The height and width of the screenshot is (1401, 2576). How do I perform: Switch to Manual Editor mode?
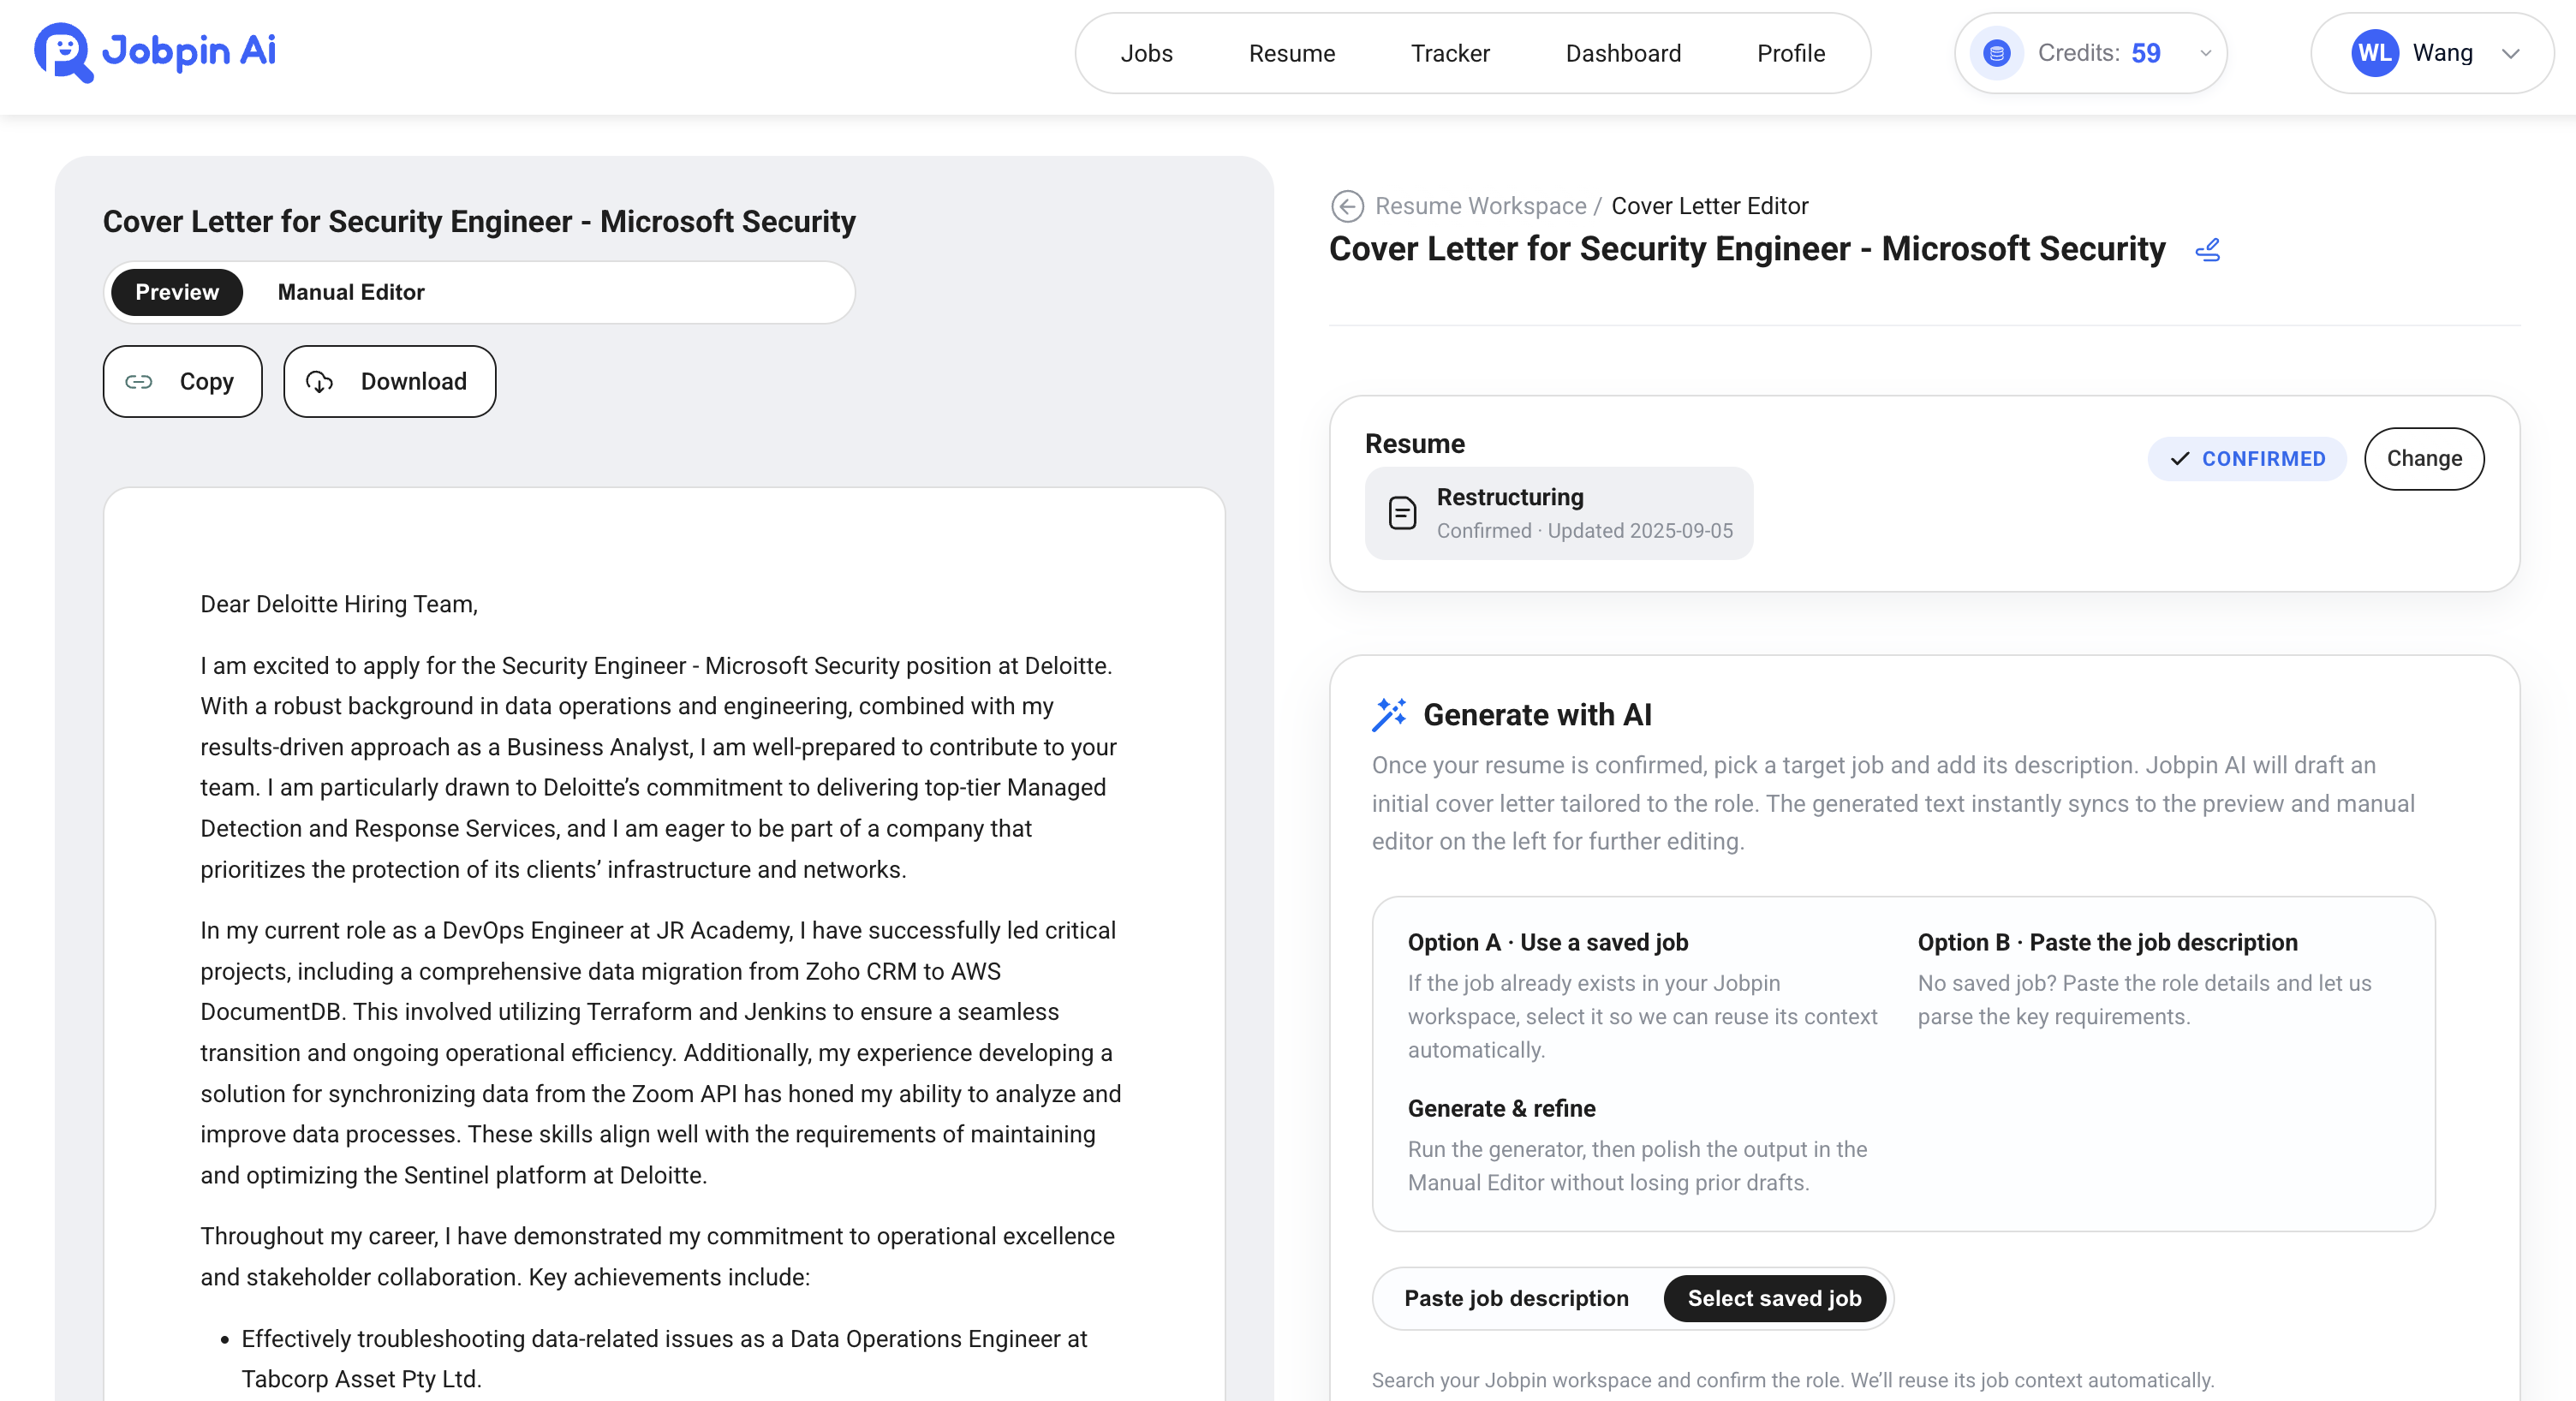(350, 292)
